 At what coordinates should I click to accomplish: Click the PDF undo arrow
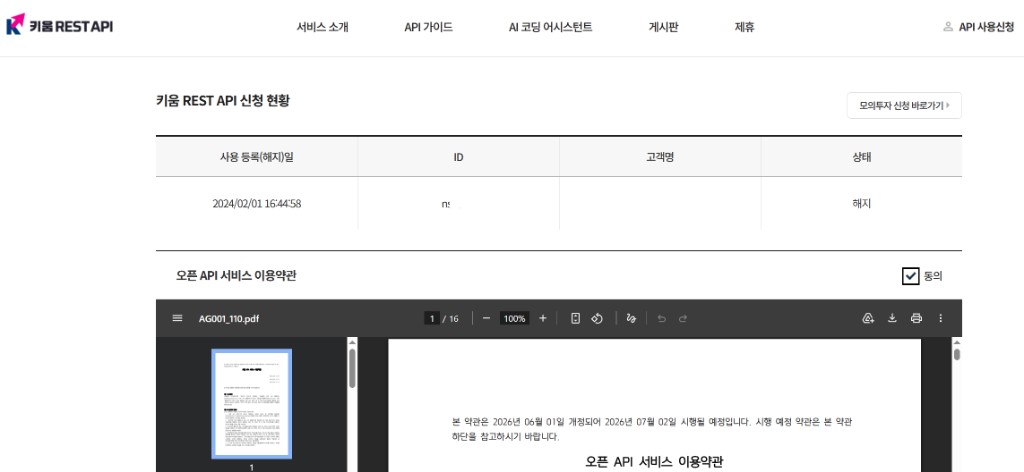coord(662,318)
